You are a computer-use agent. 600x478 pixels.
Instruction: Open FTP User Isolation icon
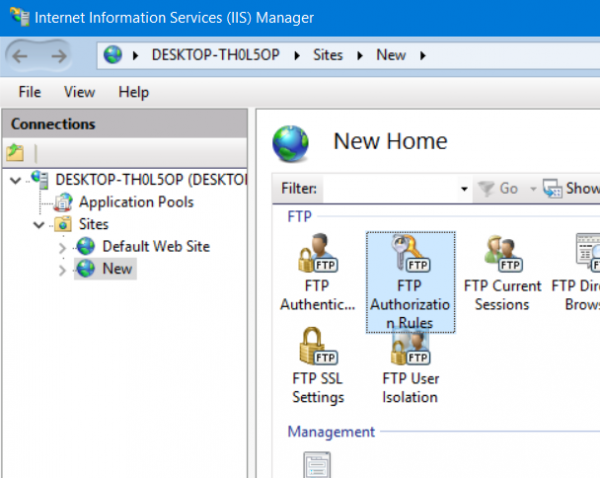coord(409,349)
